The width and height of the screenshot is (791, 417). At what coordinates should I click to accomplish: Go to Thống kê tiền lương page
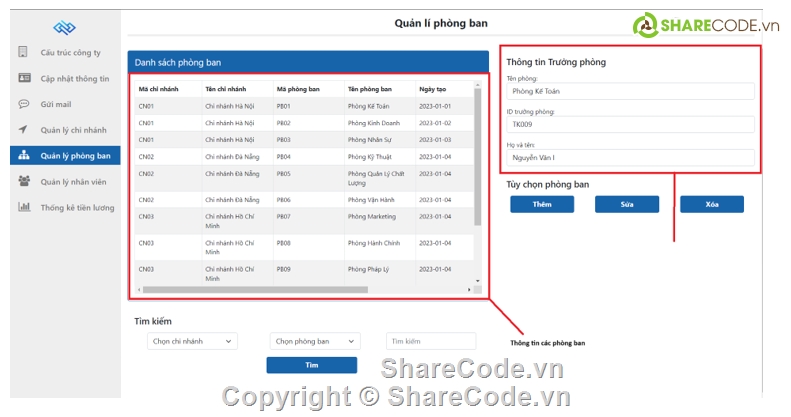78,207
